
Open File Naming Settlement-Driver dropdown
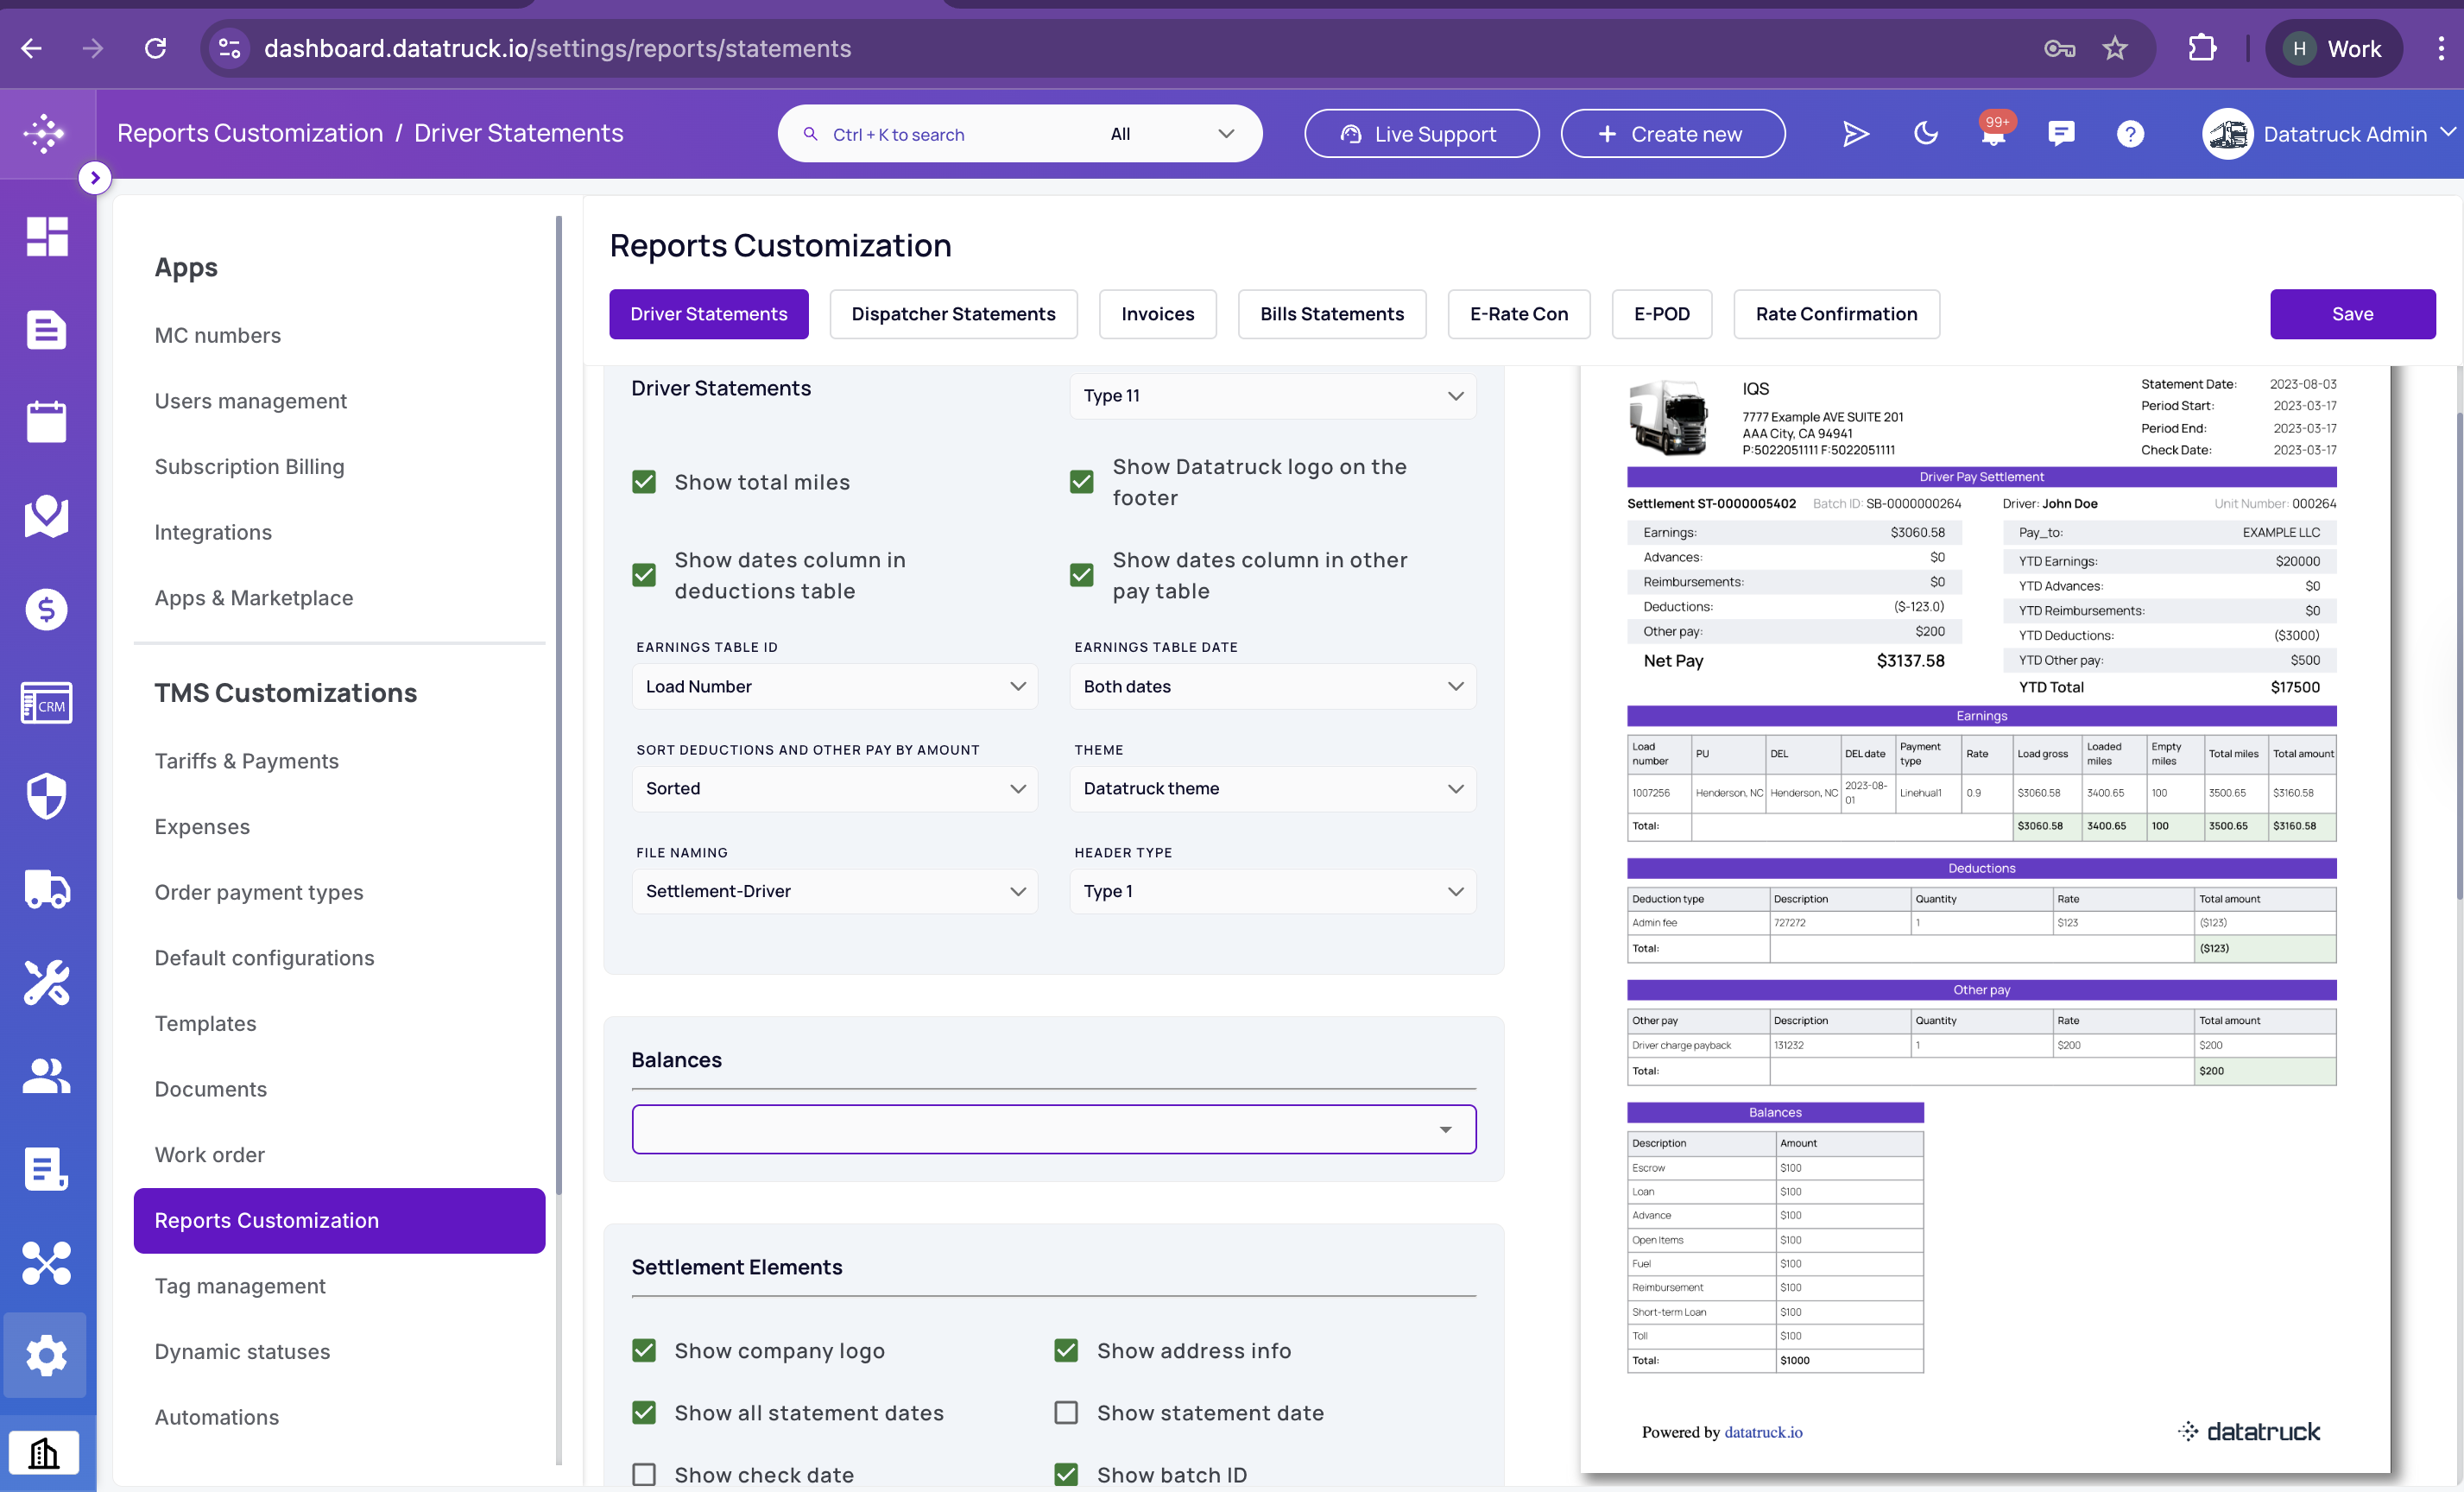[x=835, y=891]
